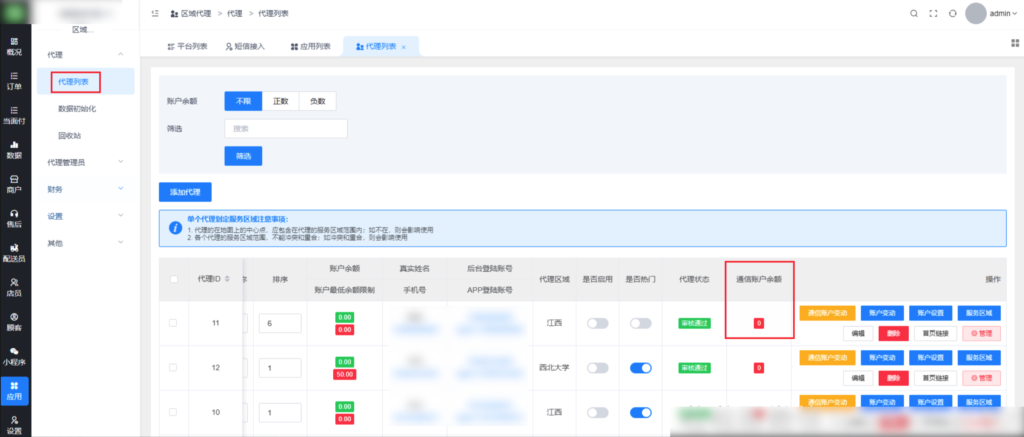This screenshot has width=1024, height=437.
Task: Click the admin avatar picture
Action: 975,13
